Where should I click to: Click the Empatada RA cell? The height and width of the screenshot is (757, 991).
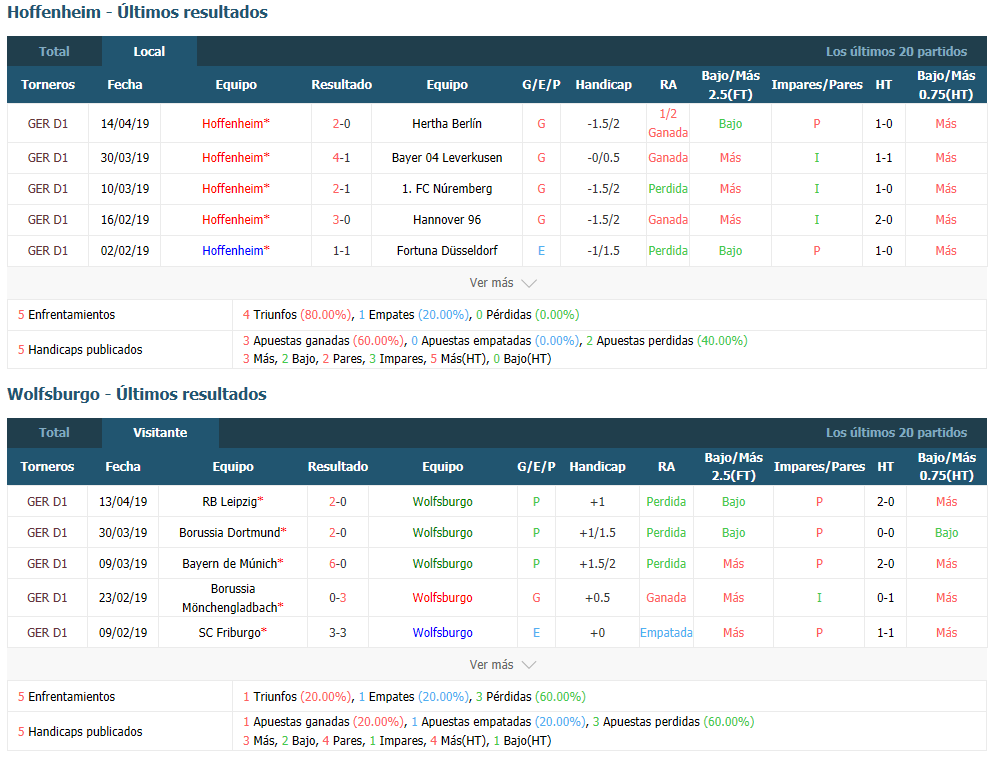tap(666, 633)
